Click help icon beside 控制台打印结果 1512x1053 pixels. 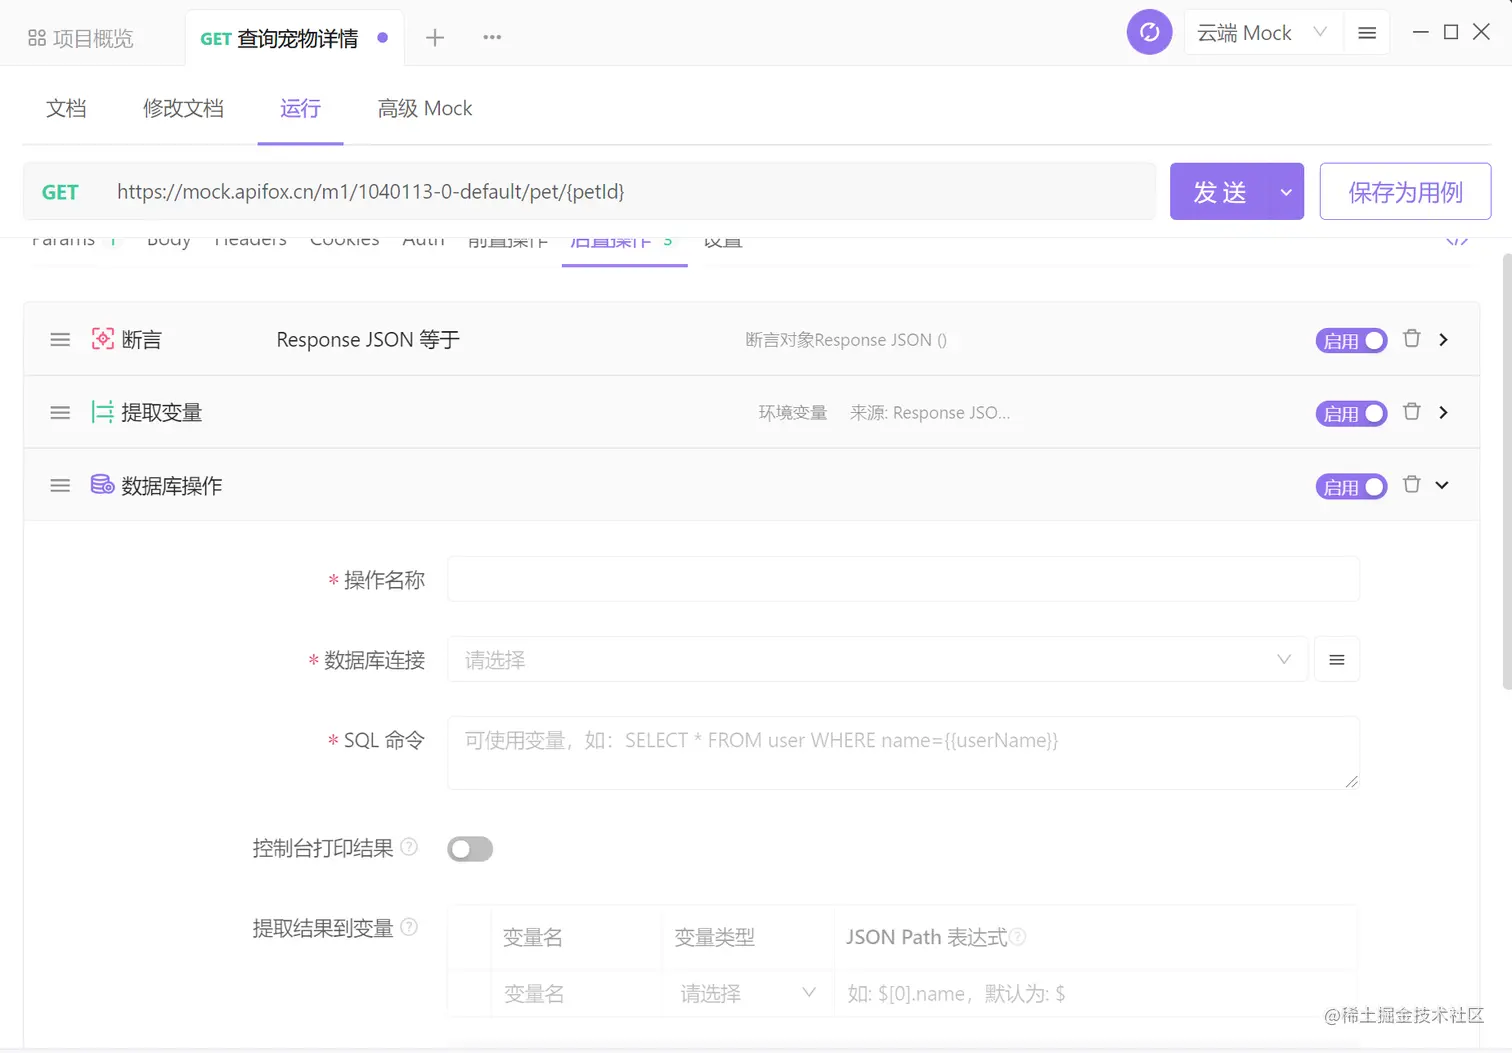pos(409,847)
